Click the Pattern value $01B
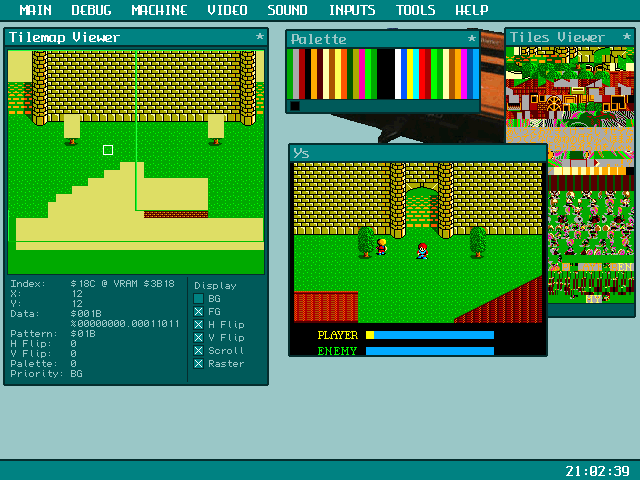This screenshot has height=480, width=640. (83, 334)
